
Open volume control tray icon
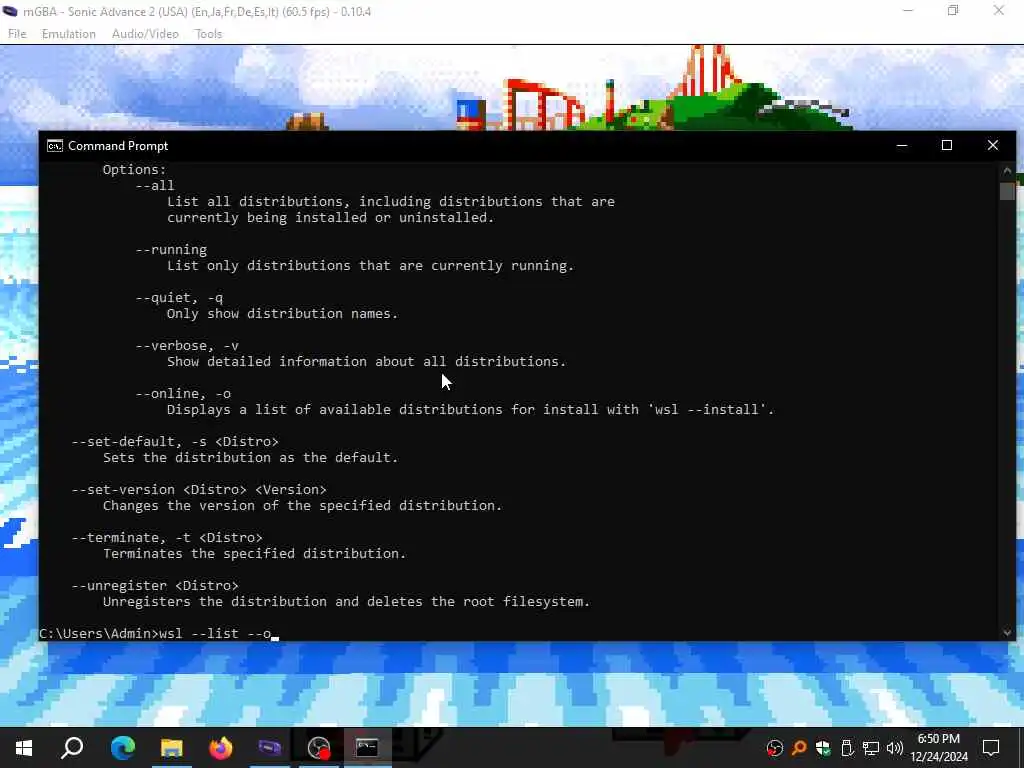[x=895, y=748]
